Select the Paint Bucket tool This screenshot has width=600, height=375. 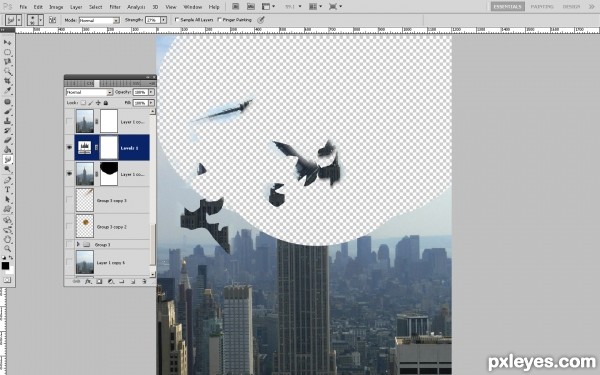pyautogui.click(x=7, y=150)
